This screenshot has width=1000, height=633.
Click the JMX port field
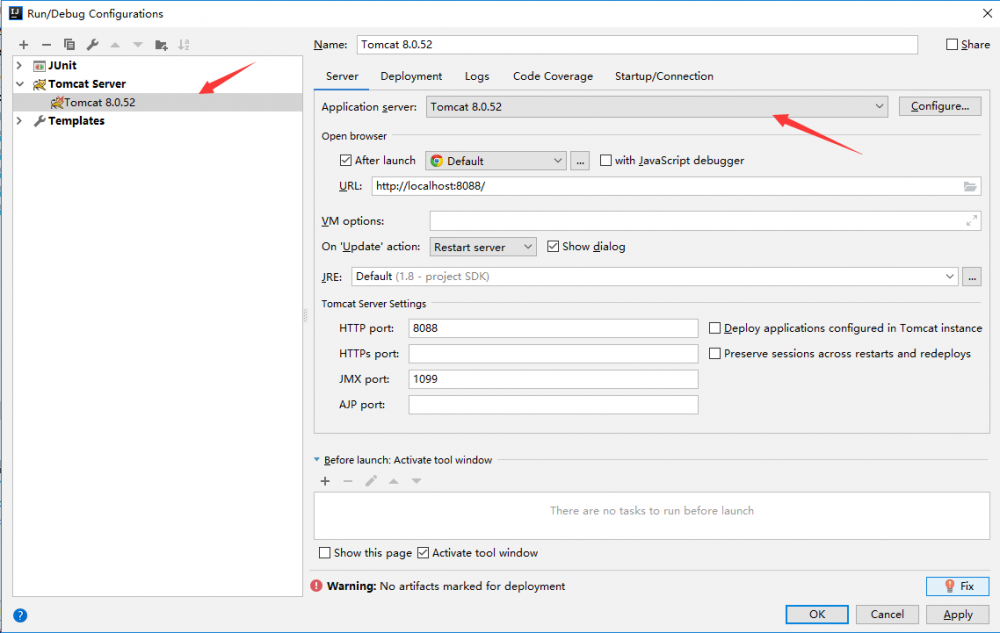(553, 379)
